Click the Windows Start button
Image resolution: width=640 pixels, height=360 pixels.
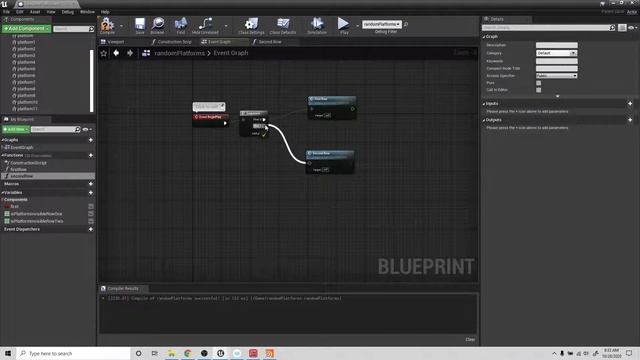(8, 353)
